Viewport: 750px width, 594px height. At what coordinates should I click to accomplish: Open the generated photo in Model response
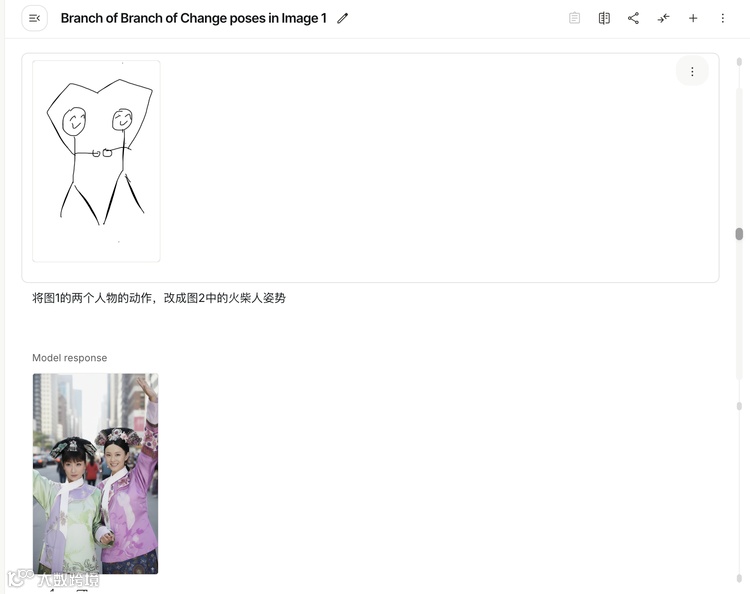tap(95, 473)
